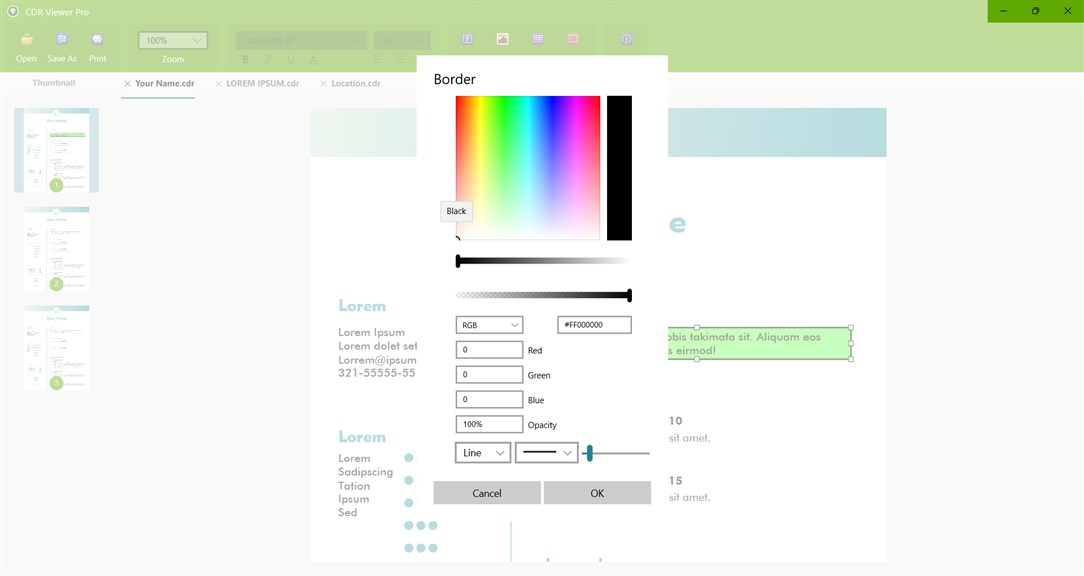
Task: Click the comment toolbar icon
Action: pos(573,38)
